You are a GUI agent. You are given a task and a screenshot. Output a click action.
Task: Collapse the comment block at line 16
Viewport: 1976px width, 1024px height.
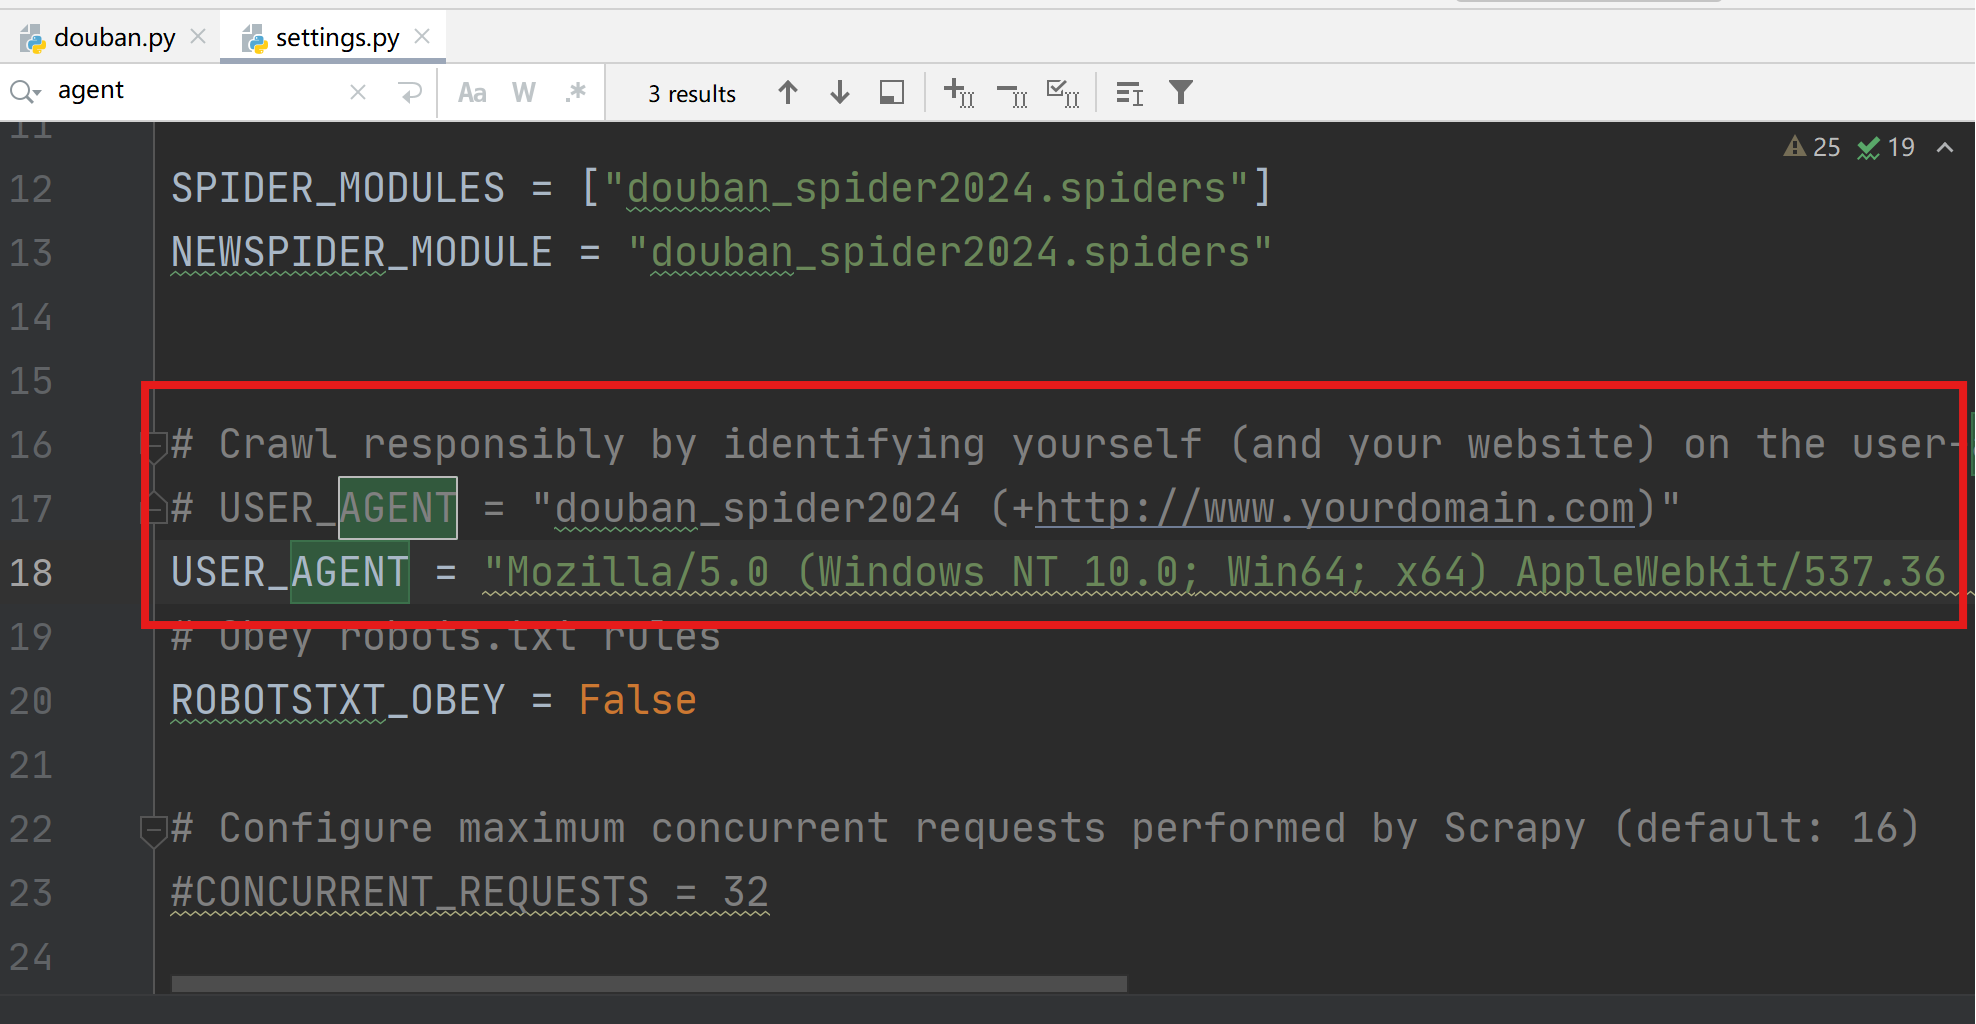tap(155, 445)
